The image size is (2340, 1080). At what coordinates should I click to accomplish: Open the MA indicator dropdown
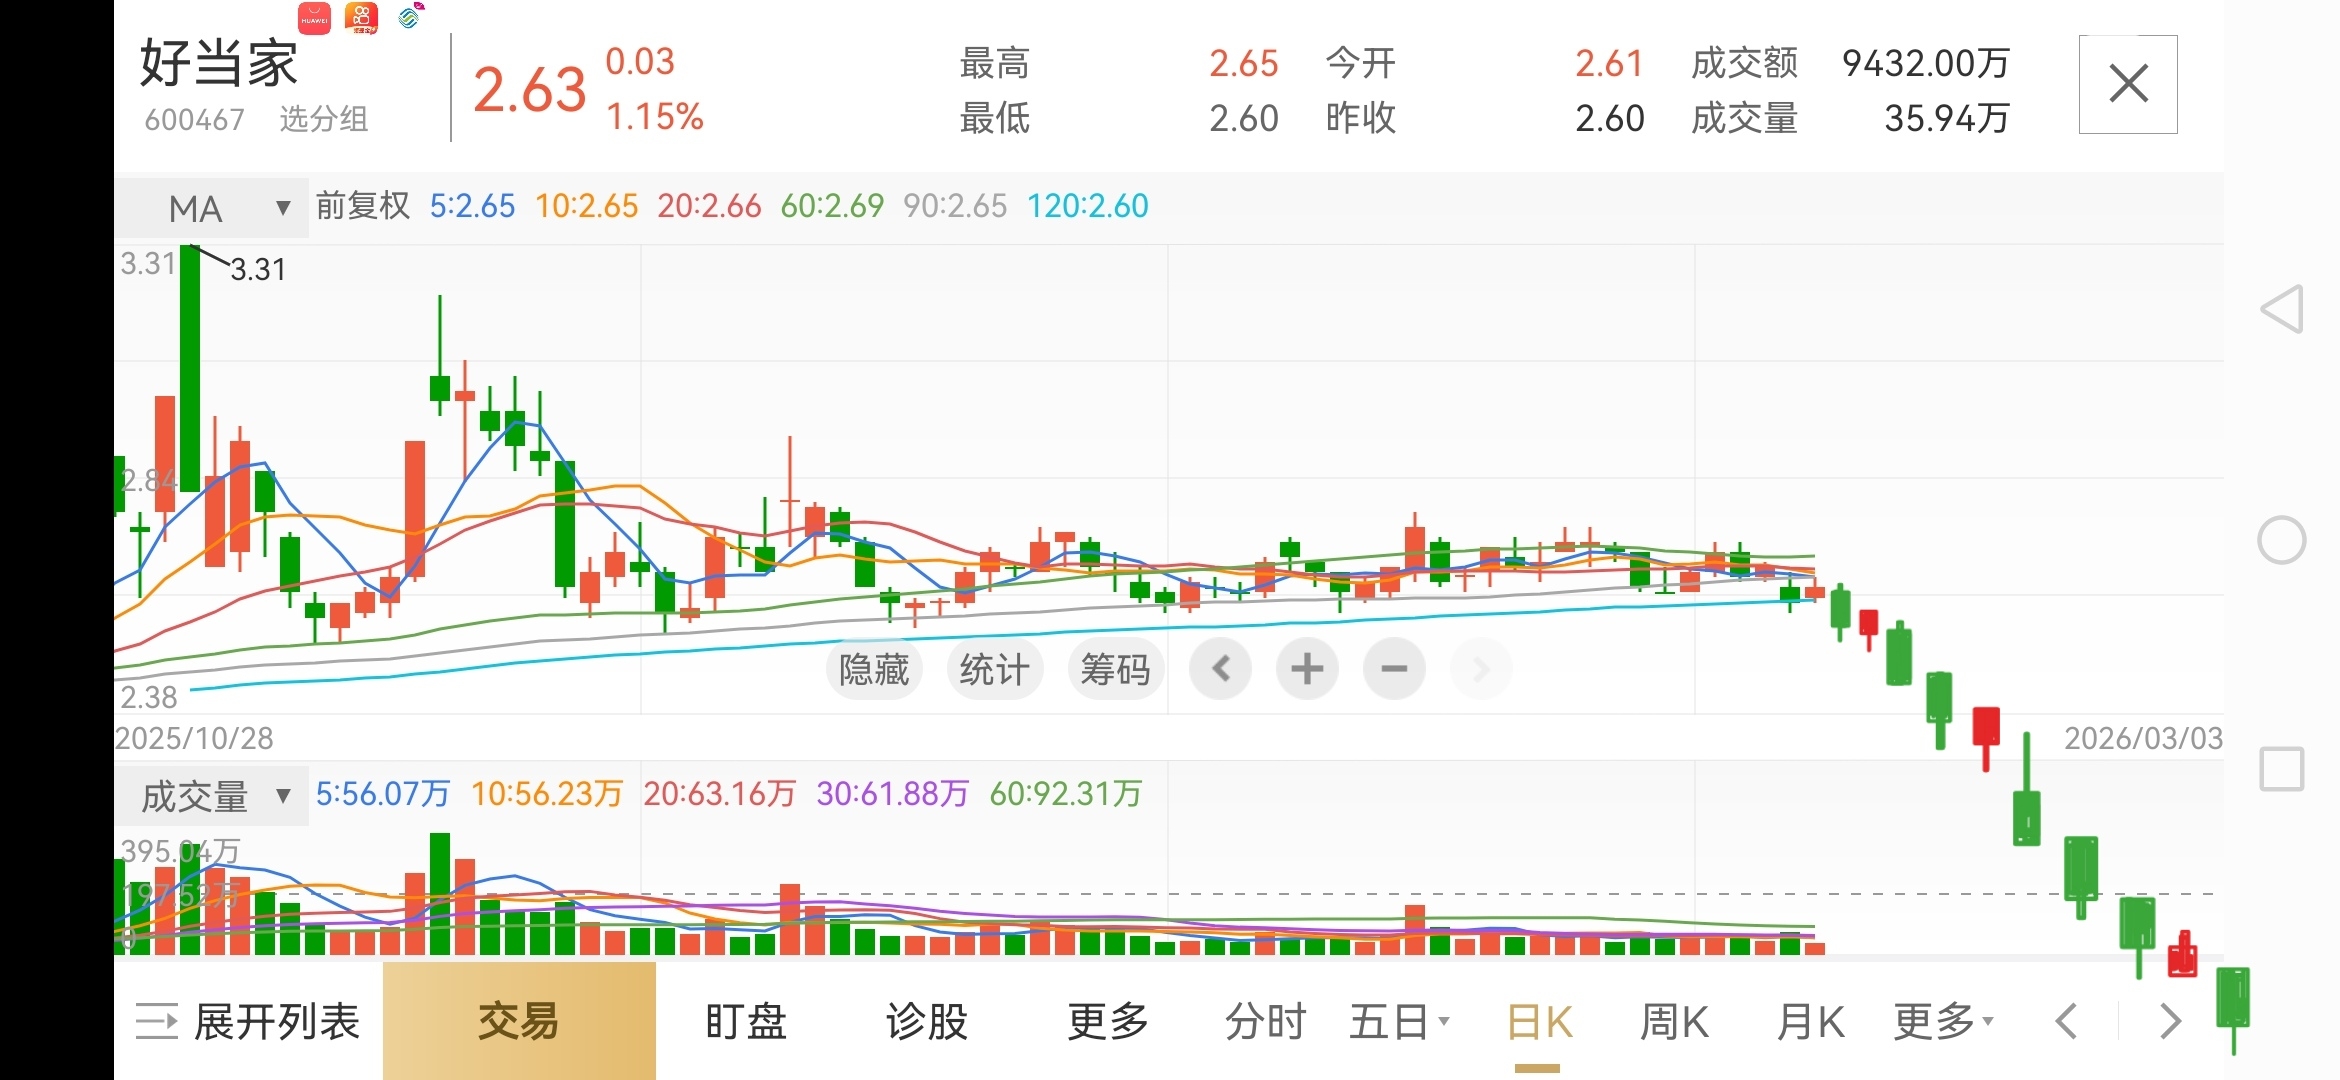tap(212, 208)
